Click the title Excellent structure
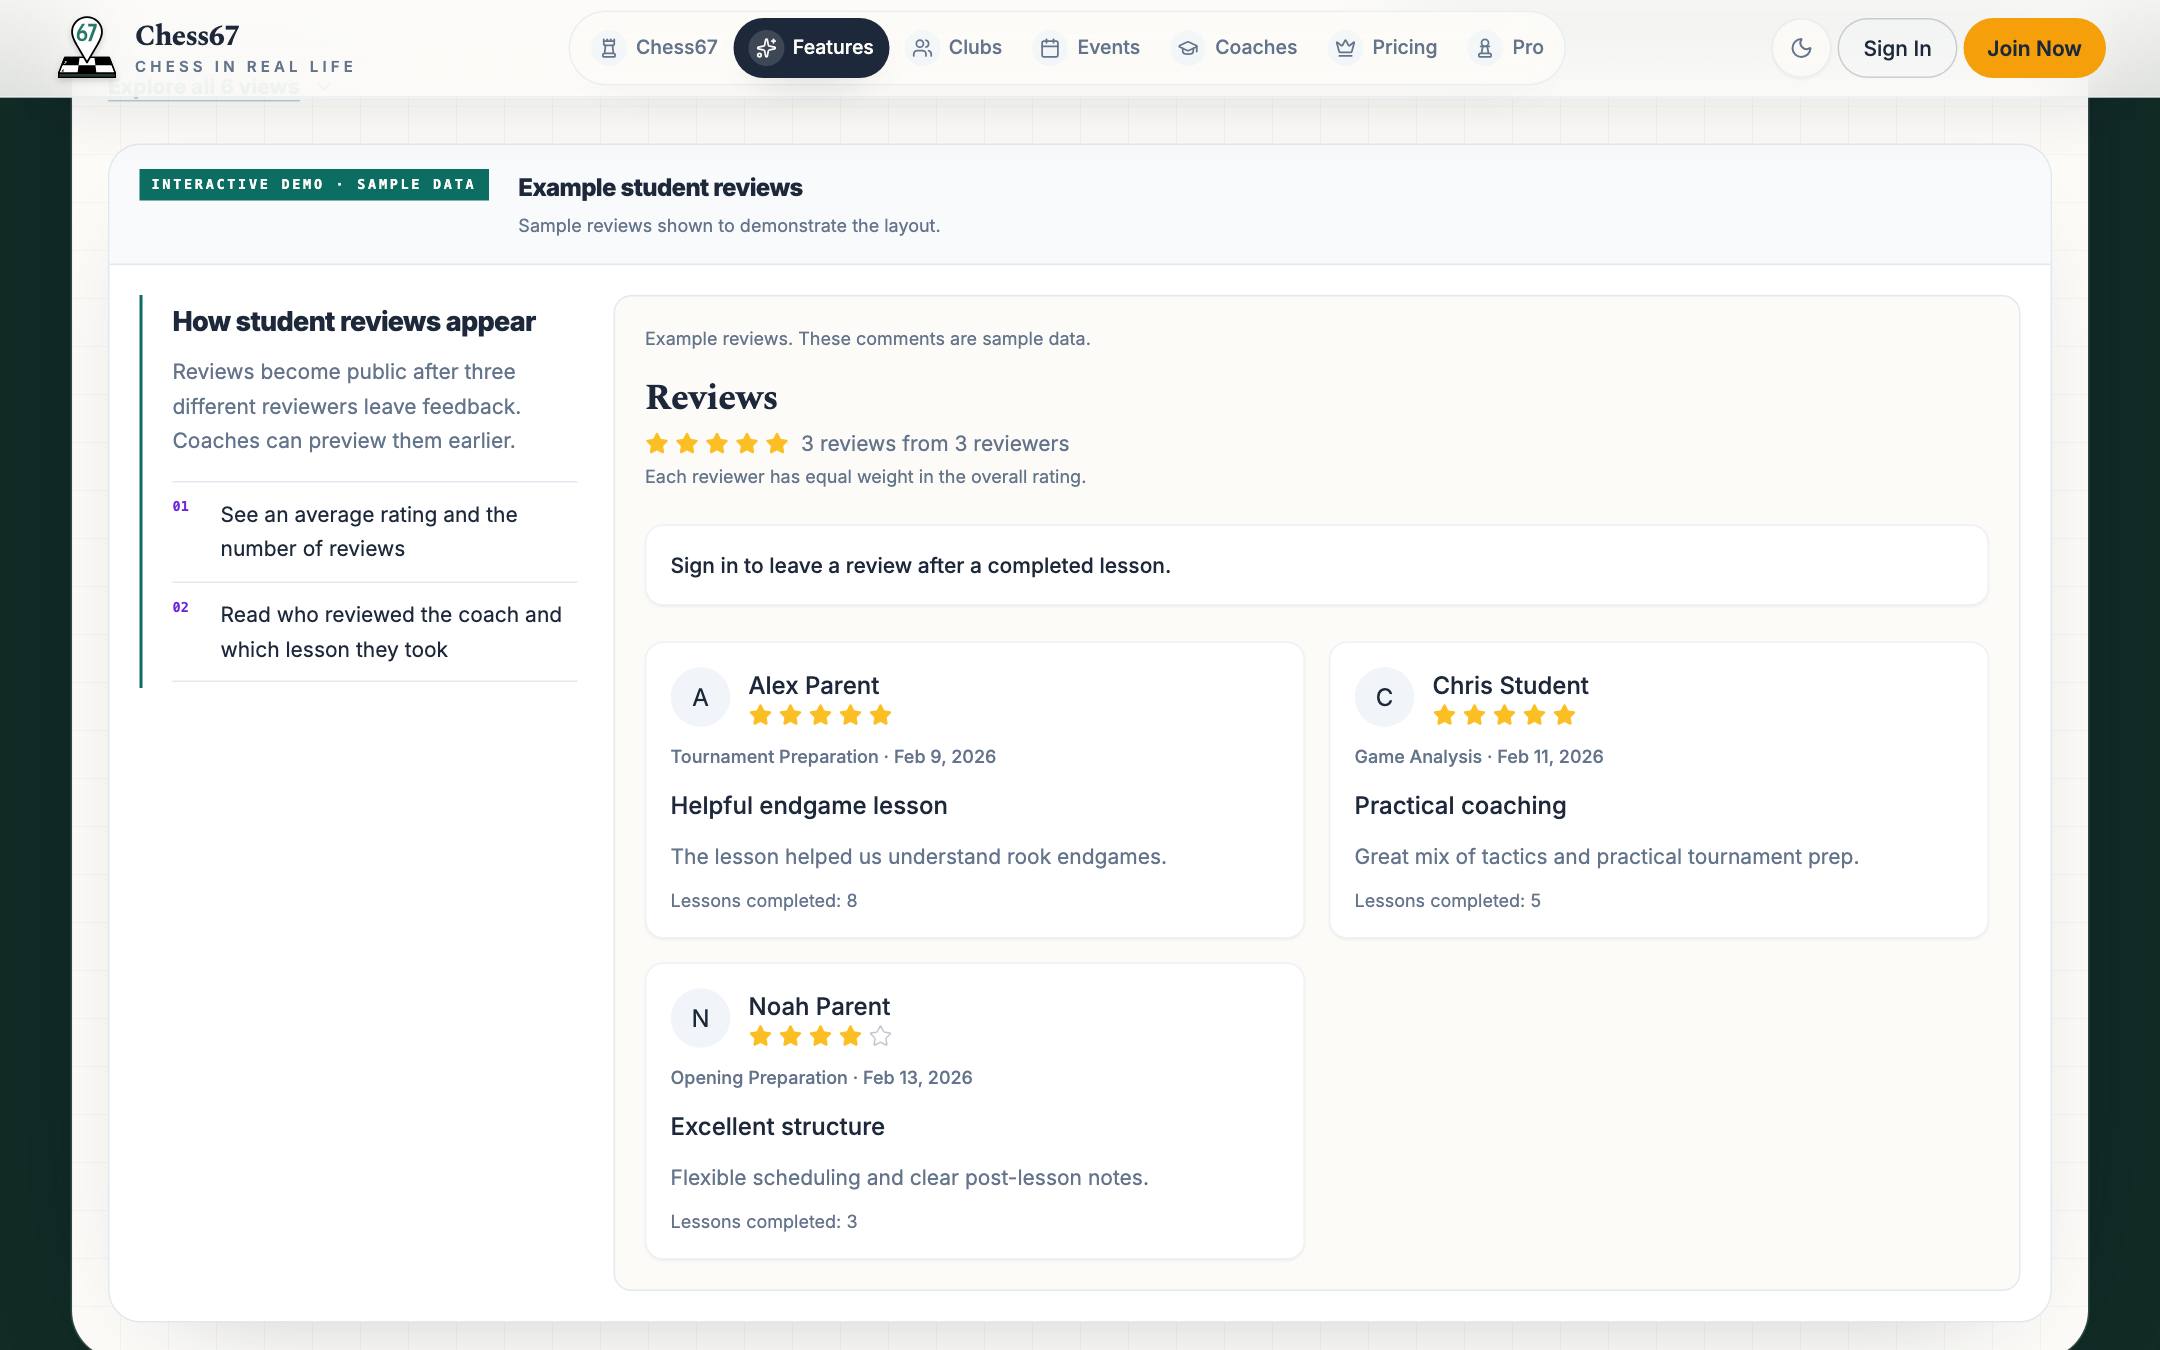This screenshot has width=2160, height=1350. click(x=777, y=1126)
